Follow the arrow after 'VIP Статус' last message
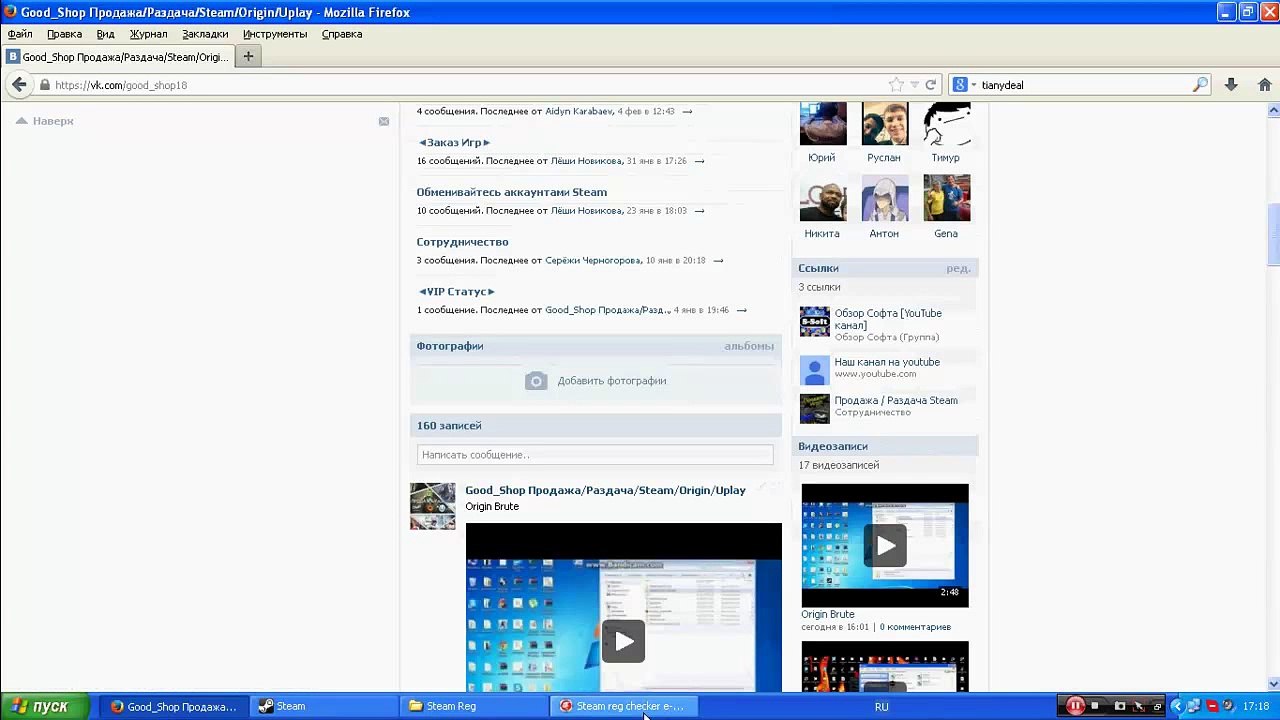The width and height of the screenshot is (1280, 720). pos(740,310)
